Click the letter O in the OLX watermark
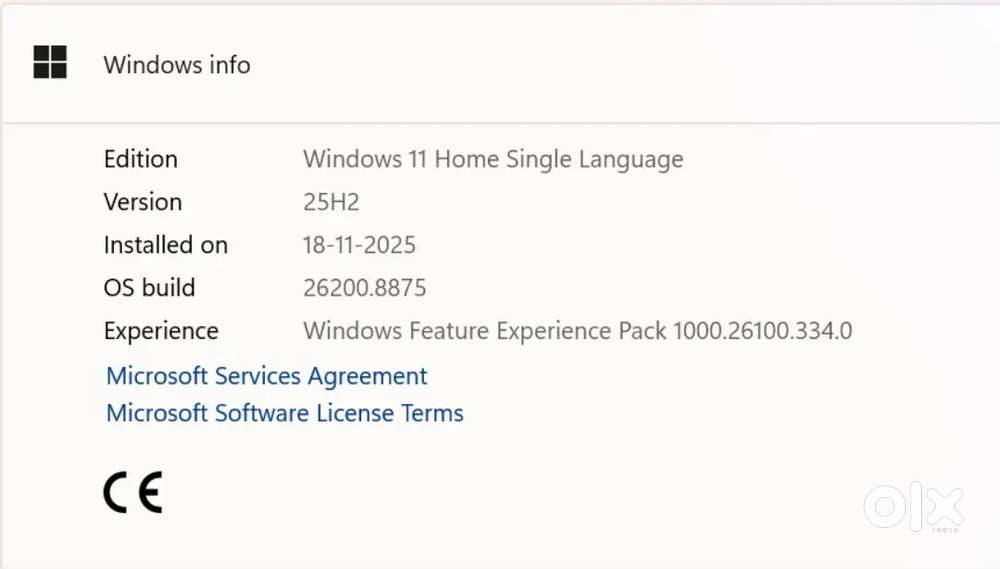The image size is (1000, 569). point(885,506)
